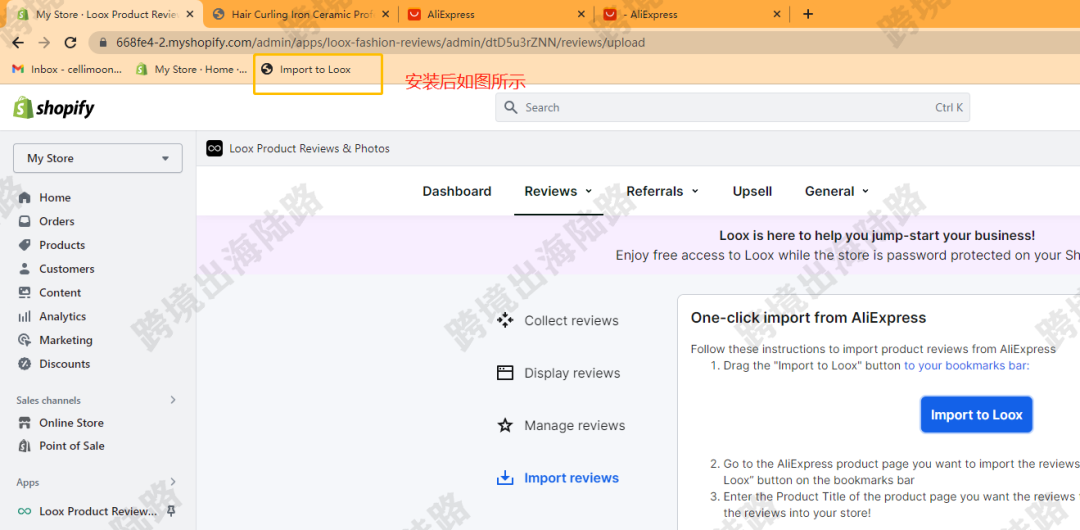The height and width of the screenshot is (530, 1080).
Task: Click the Orders inbox icon
Action: [25, 221]
